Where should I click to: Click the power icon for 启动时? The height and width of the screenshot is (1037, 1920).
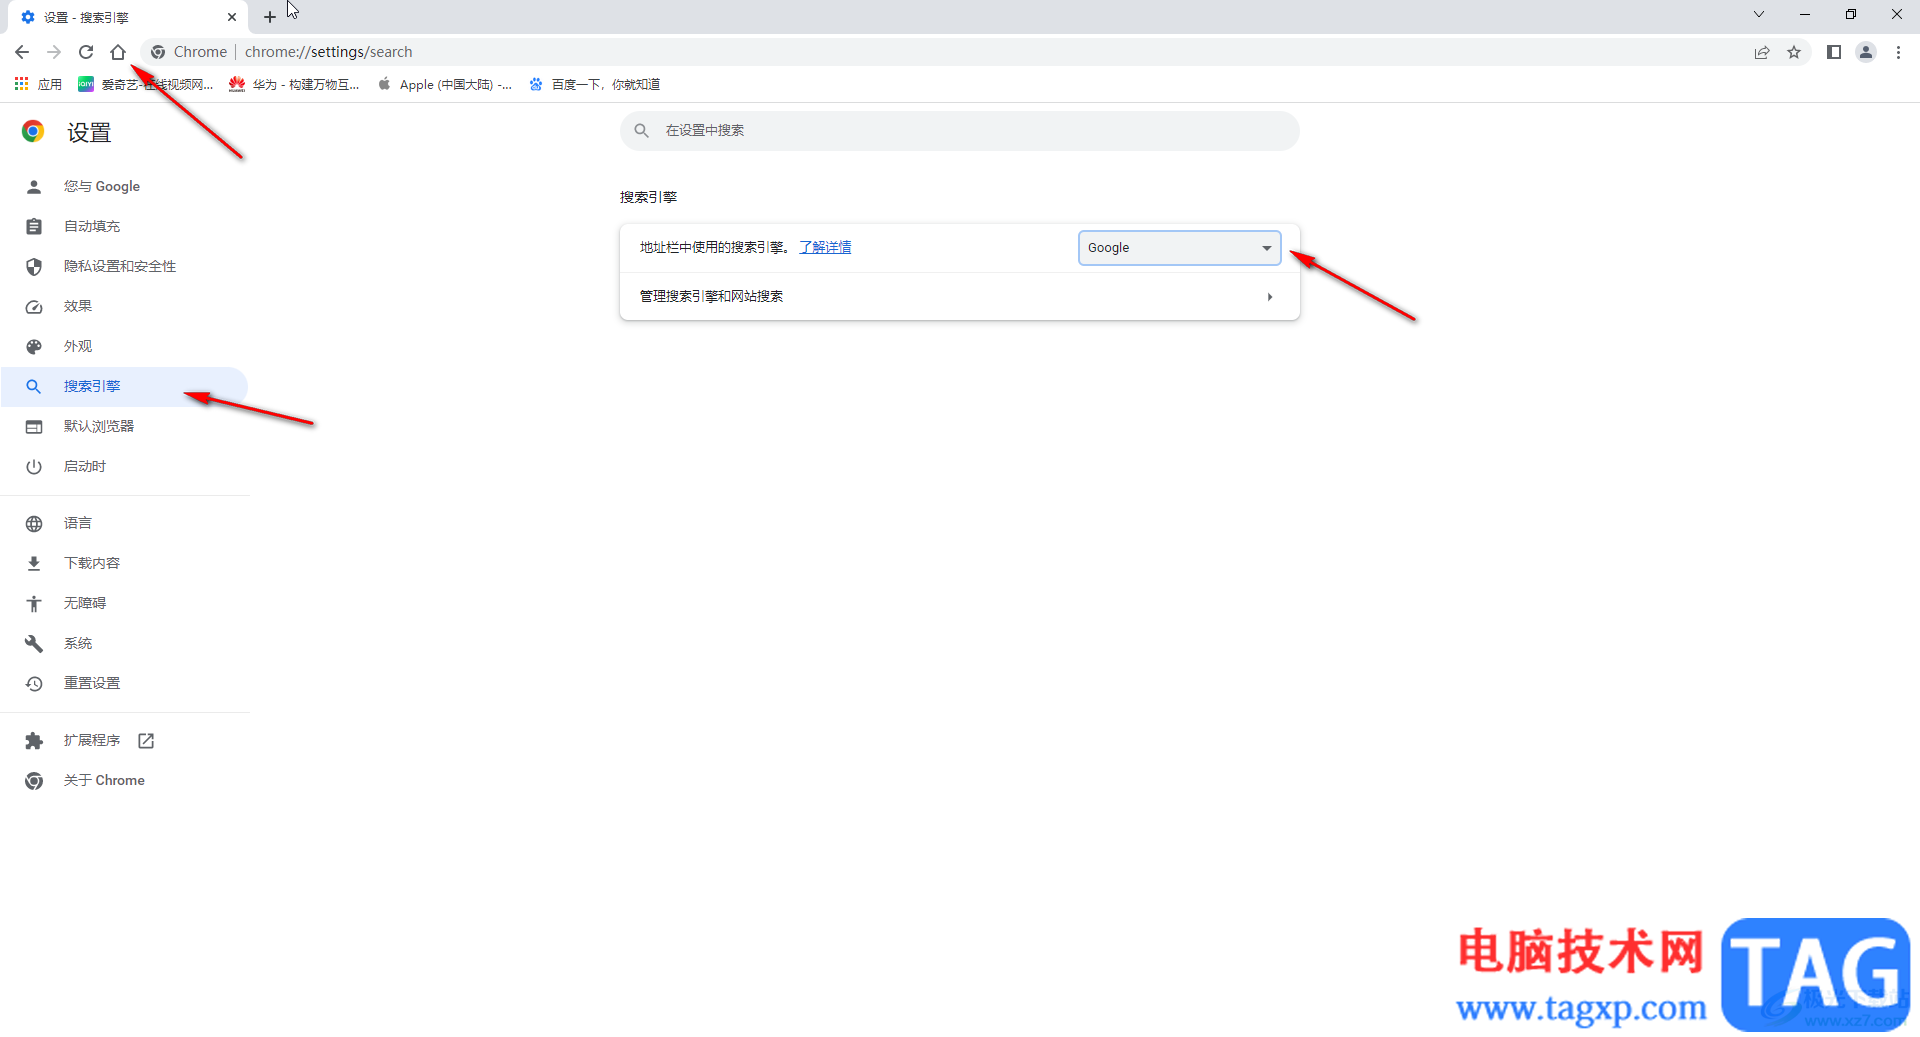point(34,466)
